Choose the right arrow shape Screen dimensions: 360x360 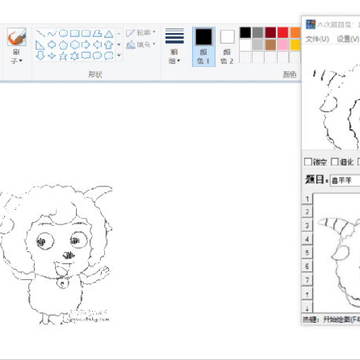86,45
